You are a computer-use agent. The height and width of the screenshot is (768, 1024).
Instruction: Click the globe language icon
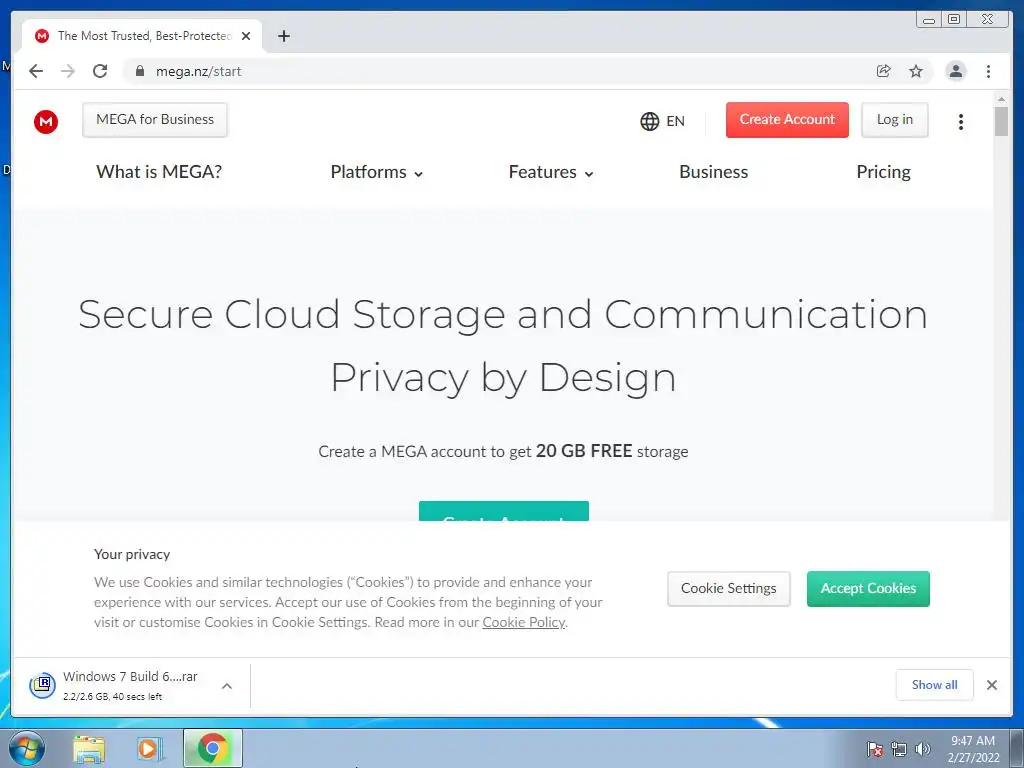pyautogui.click(x=649, y=121)
